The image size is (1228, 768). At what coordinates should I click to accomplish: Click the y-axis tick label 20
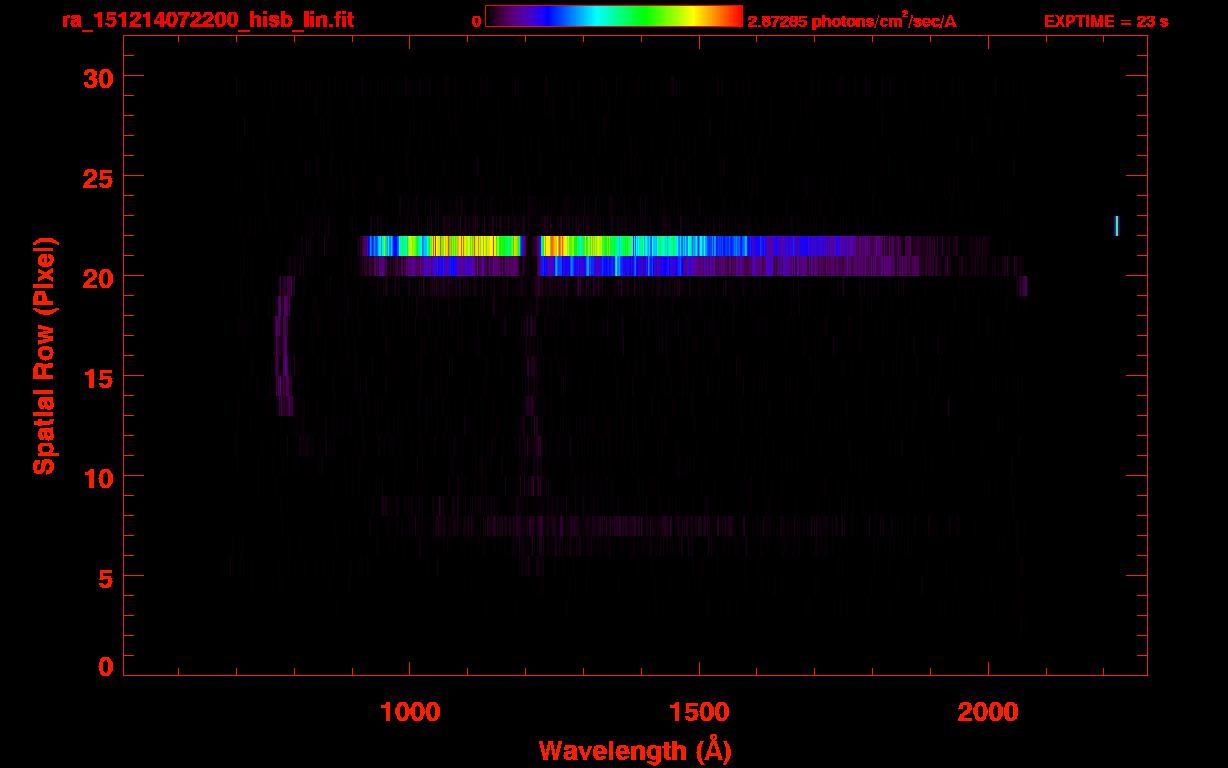pyautogui.click(x=97, y=277)
